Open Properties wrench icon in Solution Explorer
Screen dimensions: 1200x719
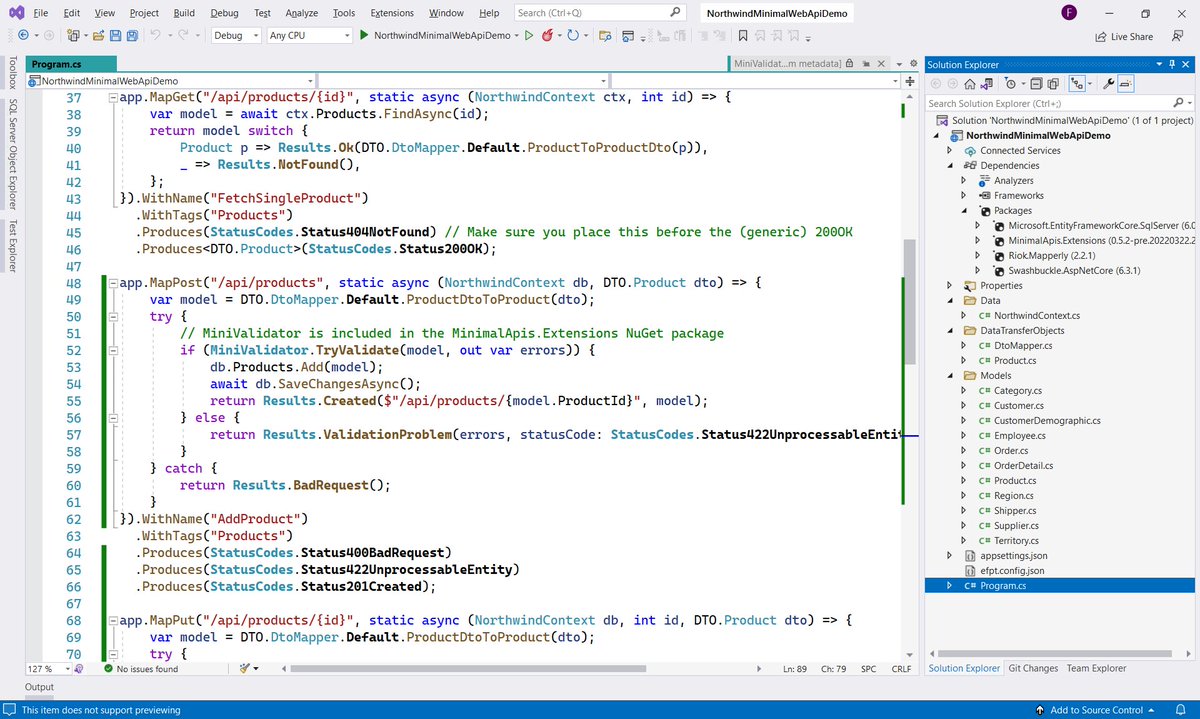click(1108, 84)
